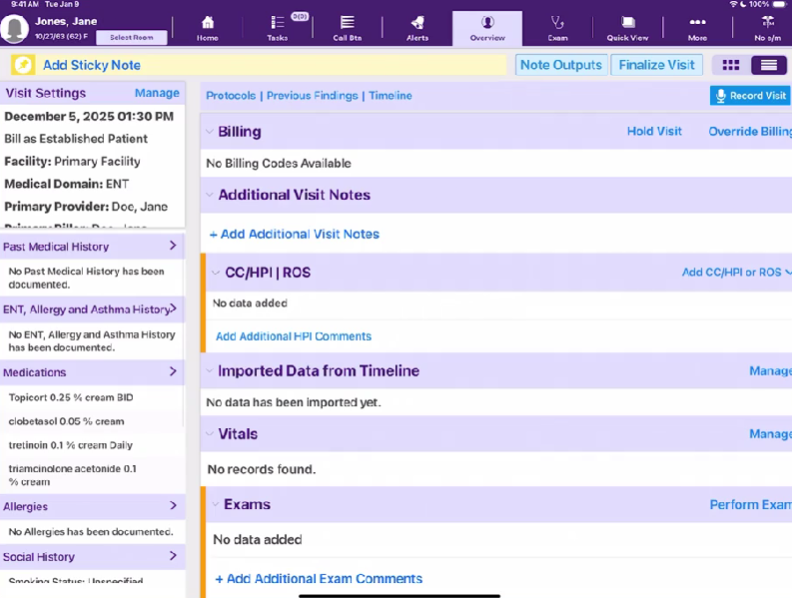Click Hold Visit link
792x598 pixels.
click(655, 131)
